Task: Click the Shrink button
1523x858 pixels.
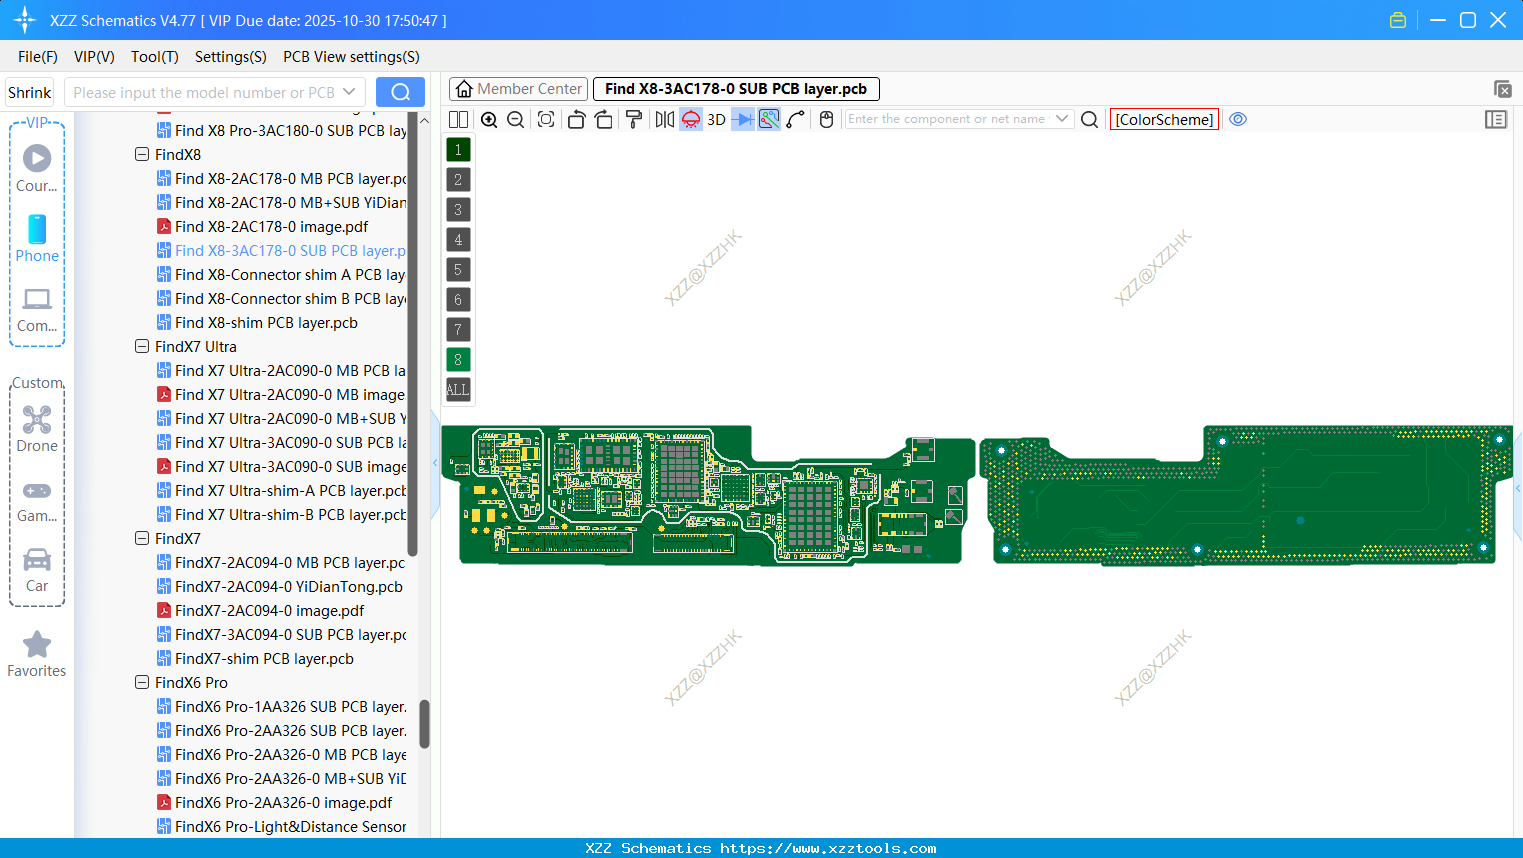Action: (29, 91)
